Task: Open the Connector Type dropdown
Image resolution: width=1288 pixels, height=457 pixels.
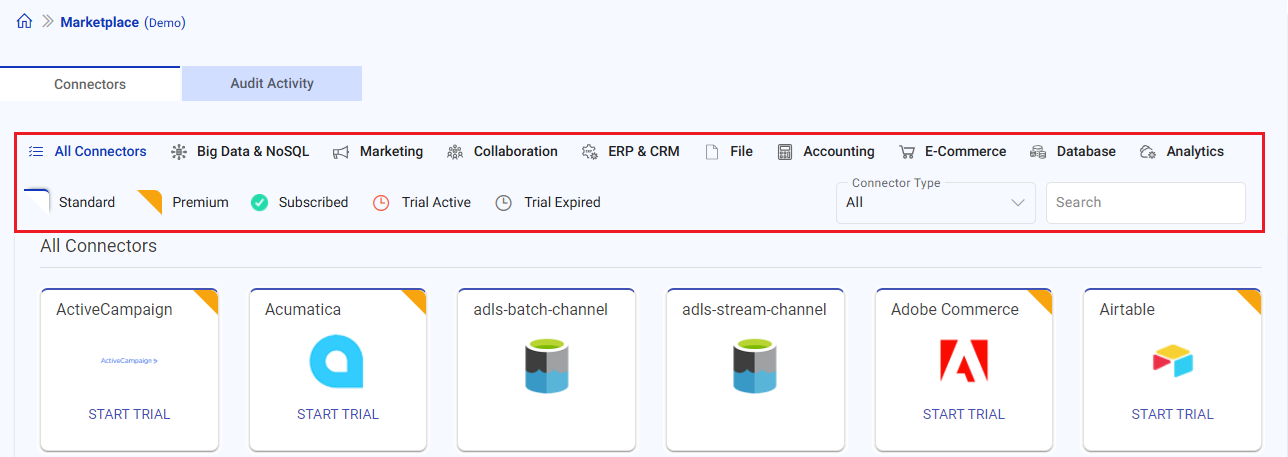Action: point(936,202)
